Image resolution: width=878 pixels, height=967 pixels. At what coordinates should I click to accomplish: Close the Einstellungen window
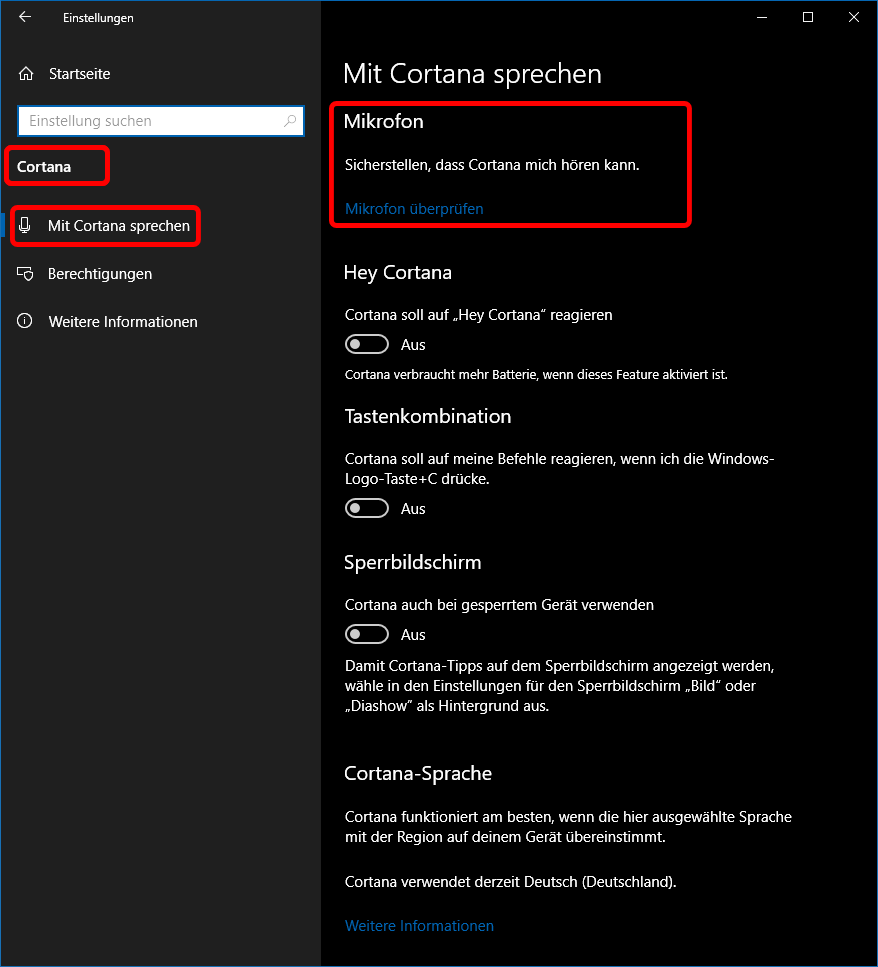tap(853, 17)
